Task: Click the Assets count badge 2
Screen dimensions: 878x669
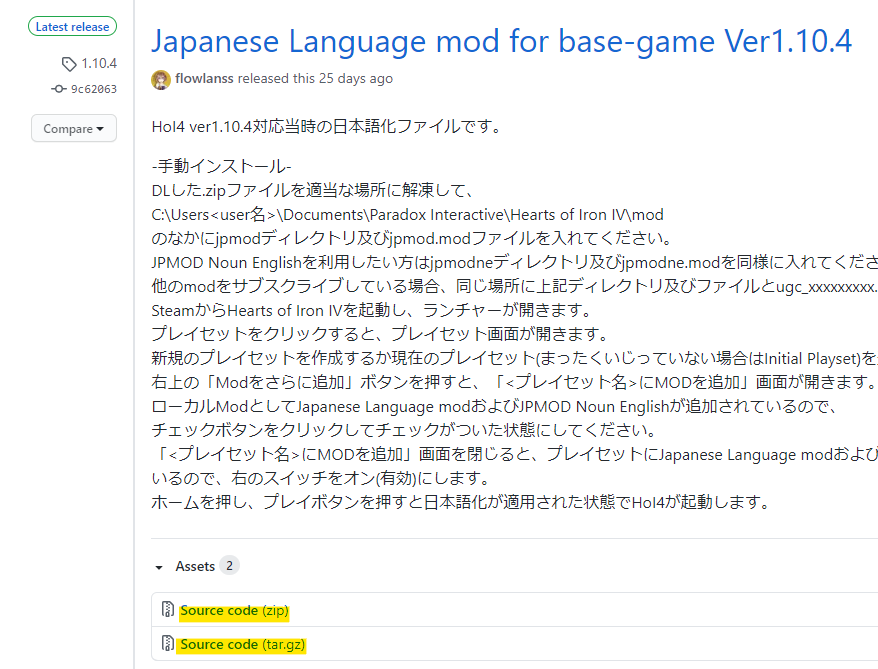Action: 229,565
